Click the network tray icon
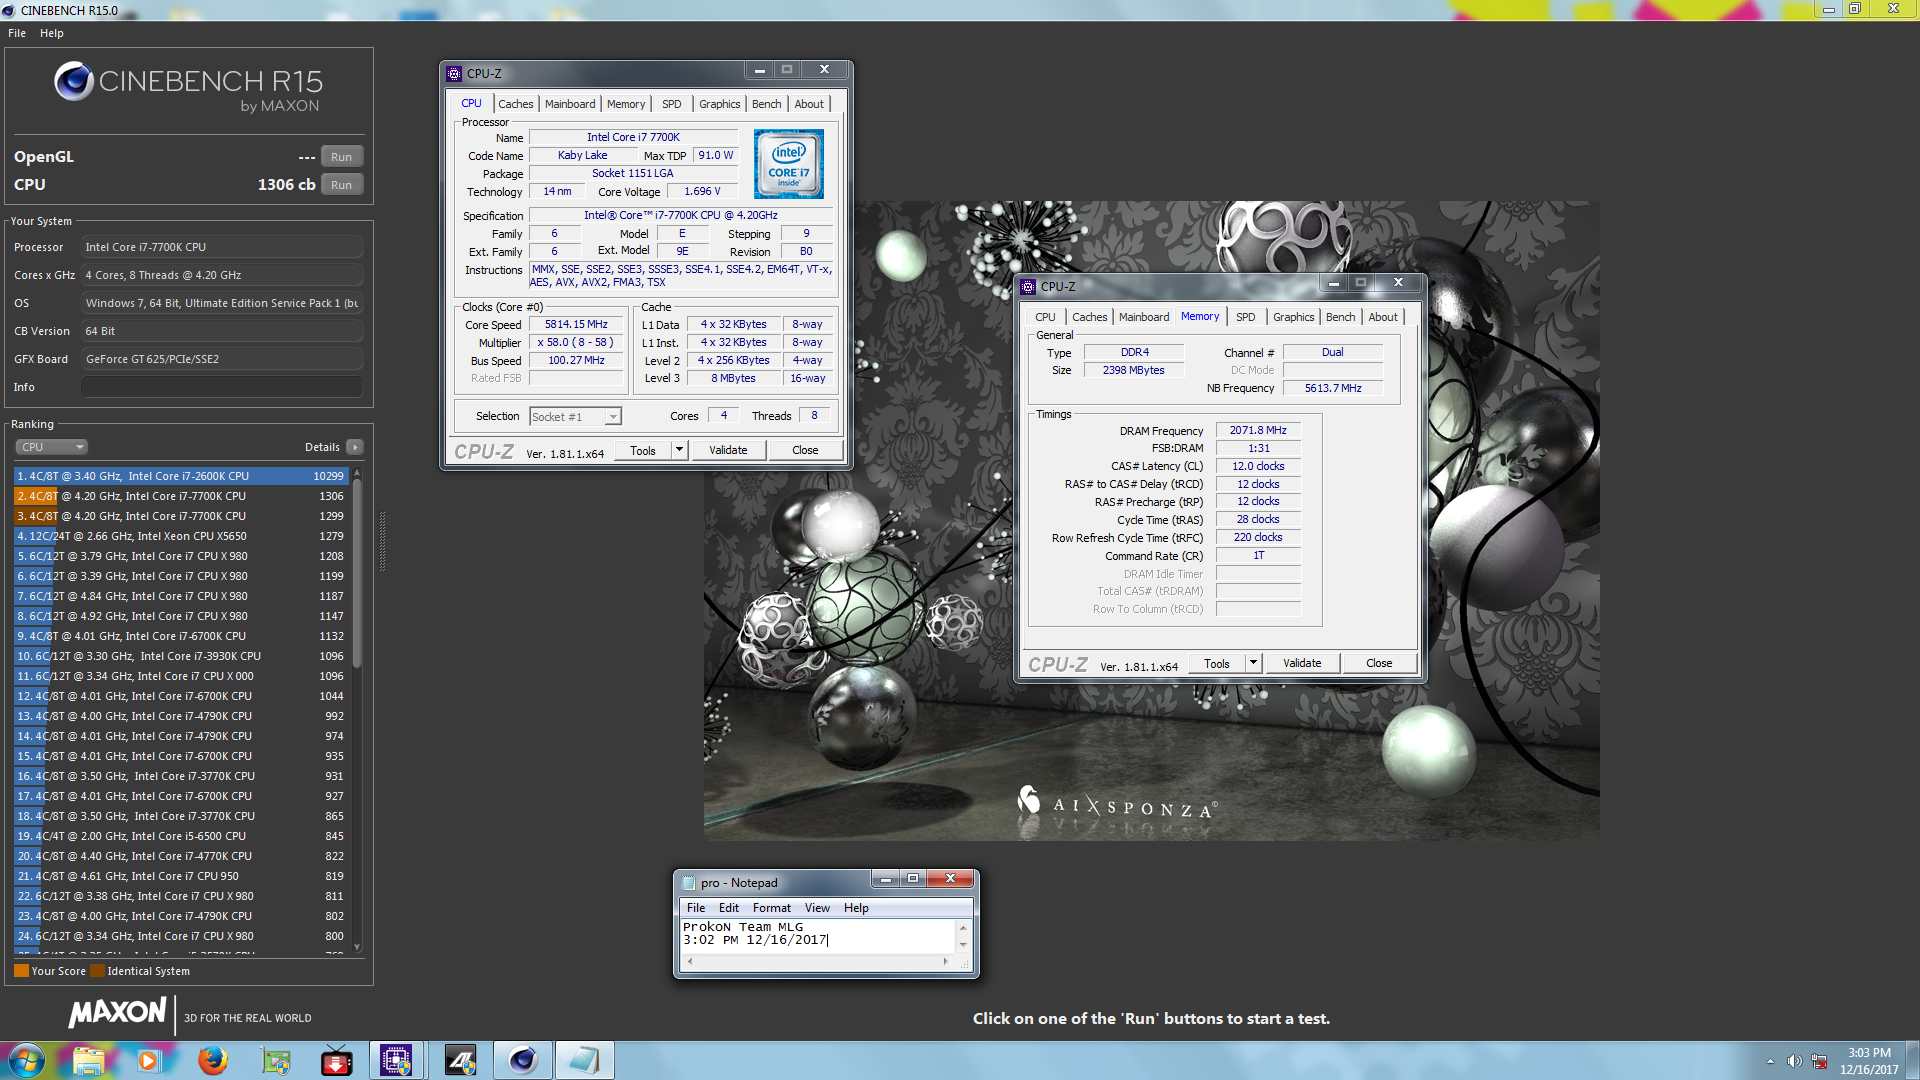1920x1080 pixels. tap(1819, 1061)
